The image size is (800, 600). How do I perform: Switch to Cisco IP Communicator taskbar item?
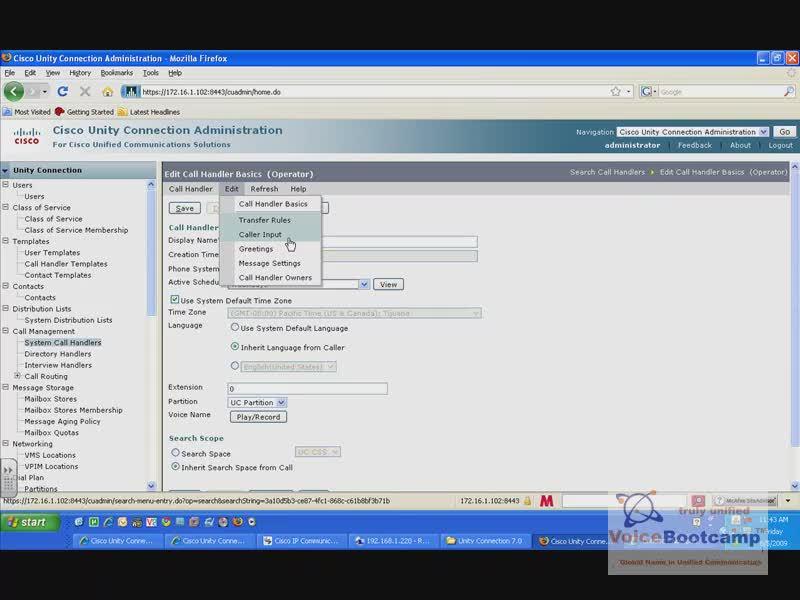click(300, 541)
